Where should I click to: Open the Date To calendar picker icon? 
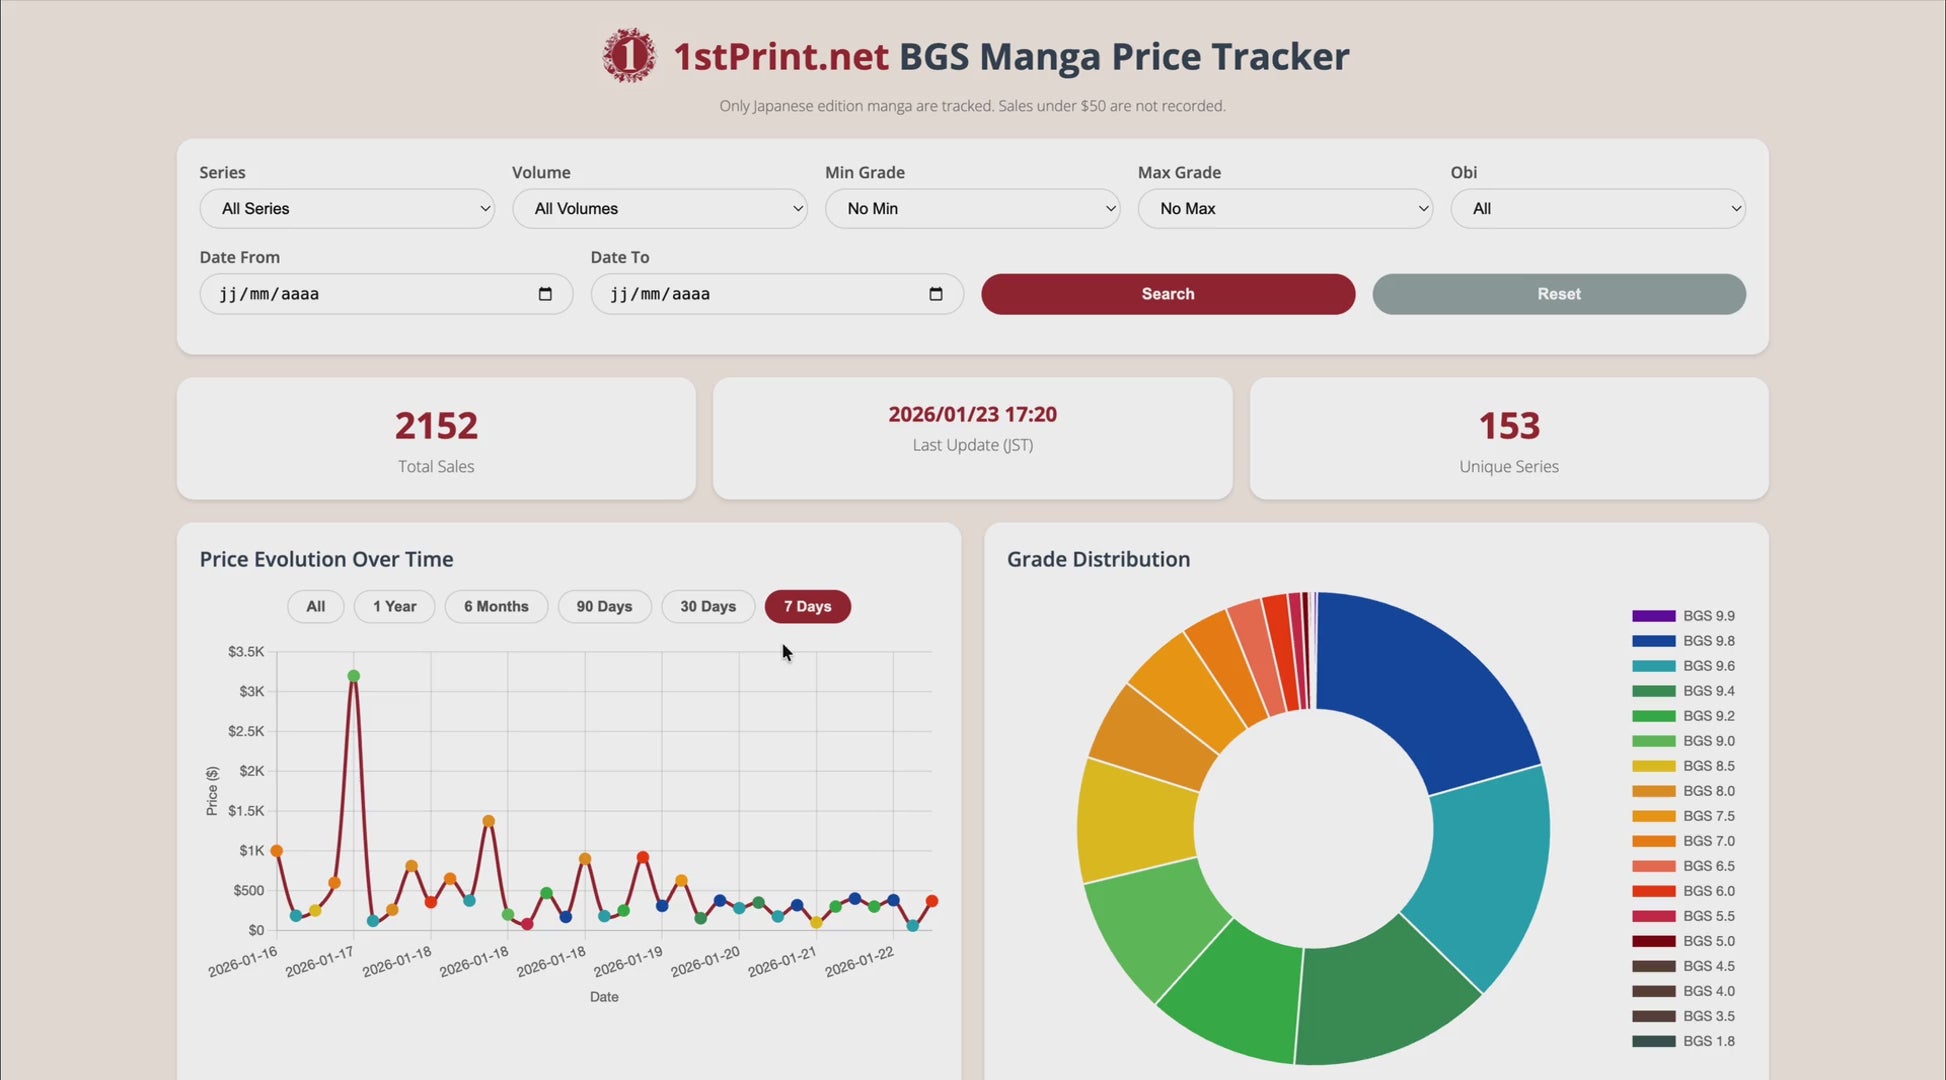coord(936,294)
